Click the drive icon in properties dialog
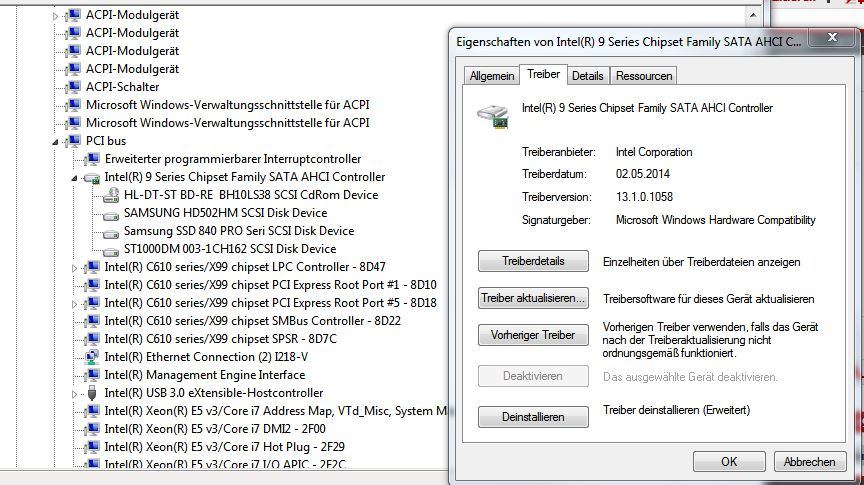The image size is (864, 485). (493, 116)
